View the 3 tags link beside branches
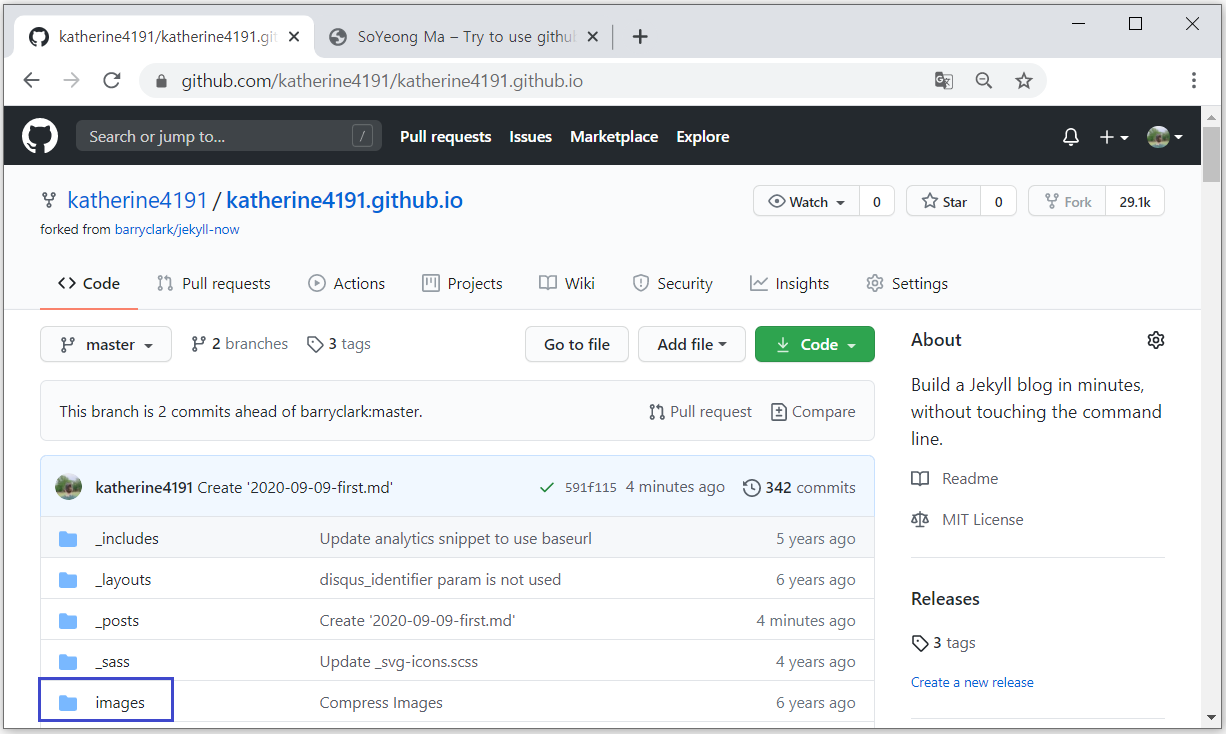The width and height of the screenshot is (1226, 734). (x=339, y=344)
